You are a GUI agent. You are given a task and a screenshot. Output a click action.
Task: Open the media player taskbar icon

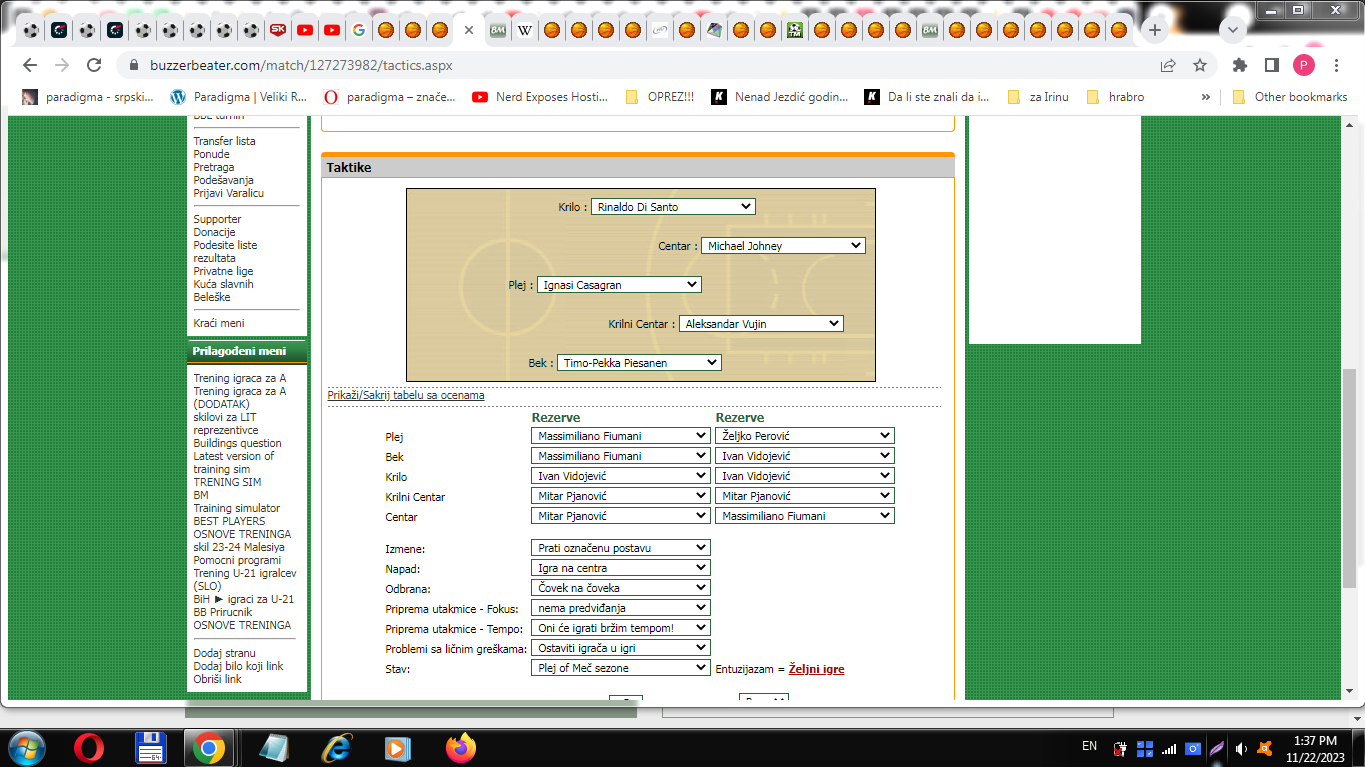(x=398, y=747)
